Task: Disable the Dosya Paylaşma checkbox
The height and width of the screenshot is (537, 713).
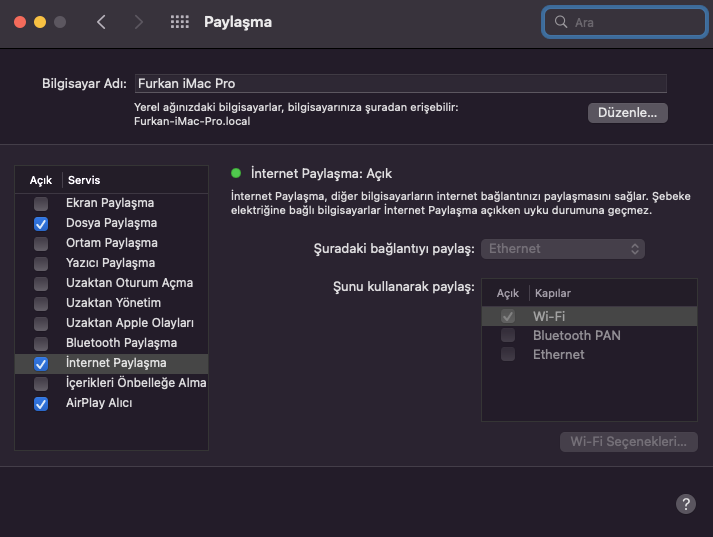Action: coord(41,223)
